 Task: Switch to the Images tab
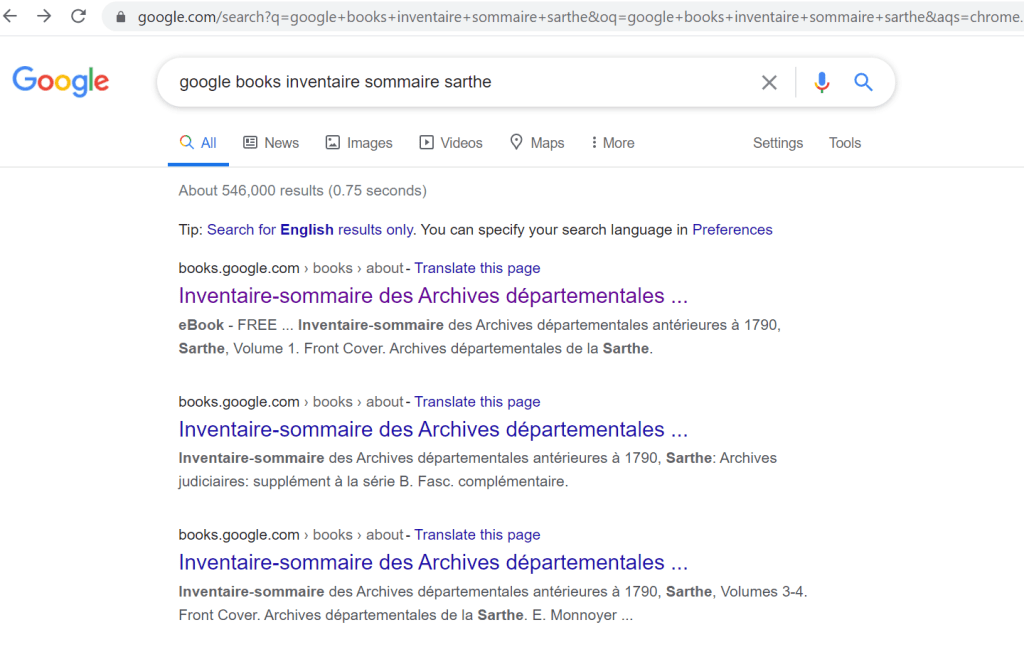pyautogui.click(x=359, y=143)
